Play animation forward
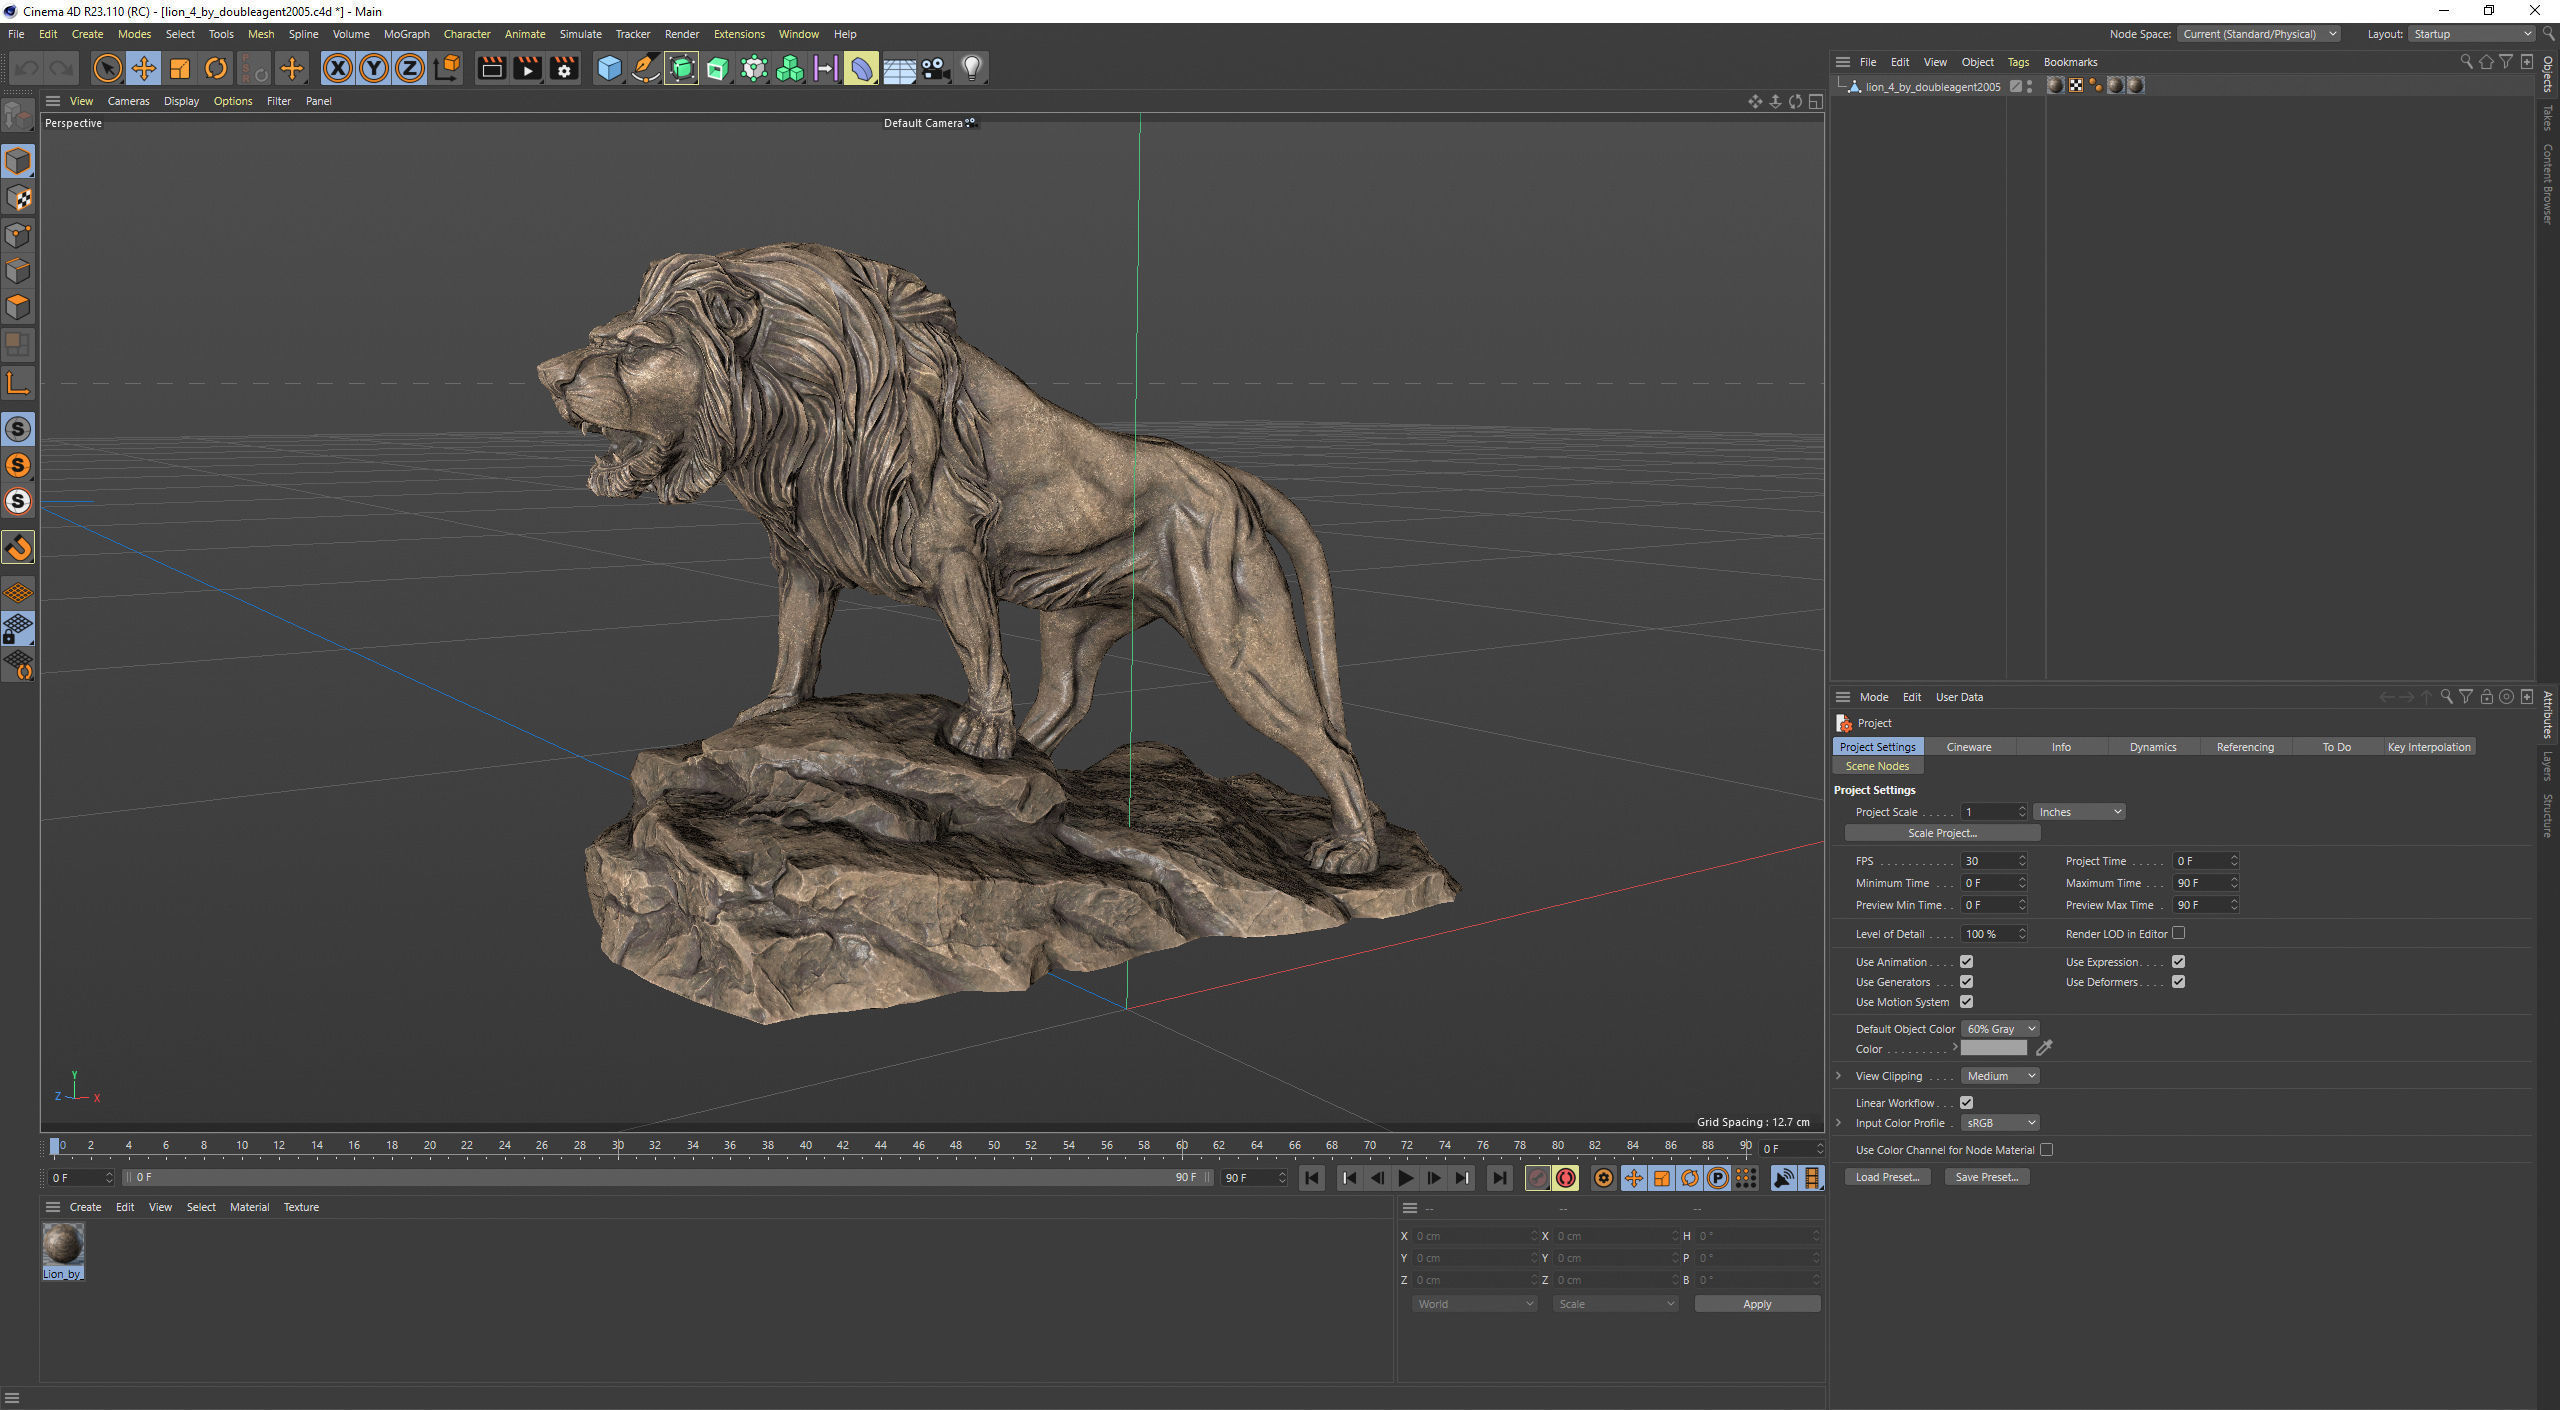 click(x=1405, y=1178)
